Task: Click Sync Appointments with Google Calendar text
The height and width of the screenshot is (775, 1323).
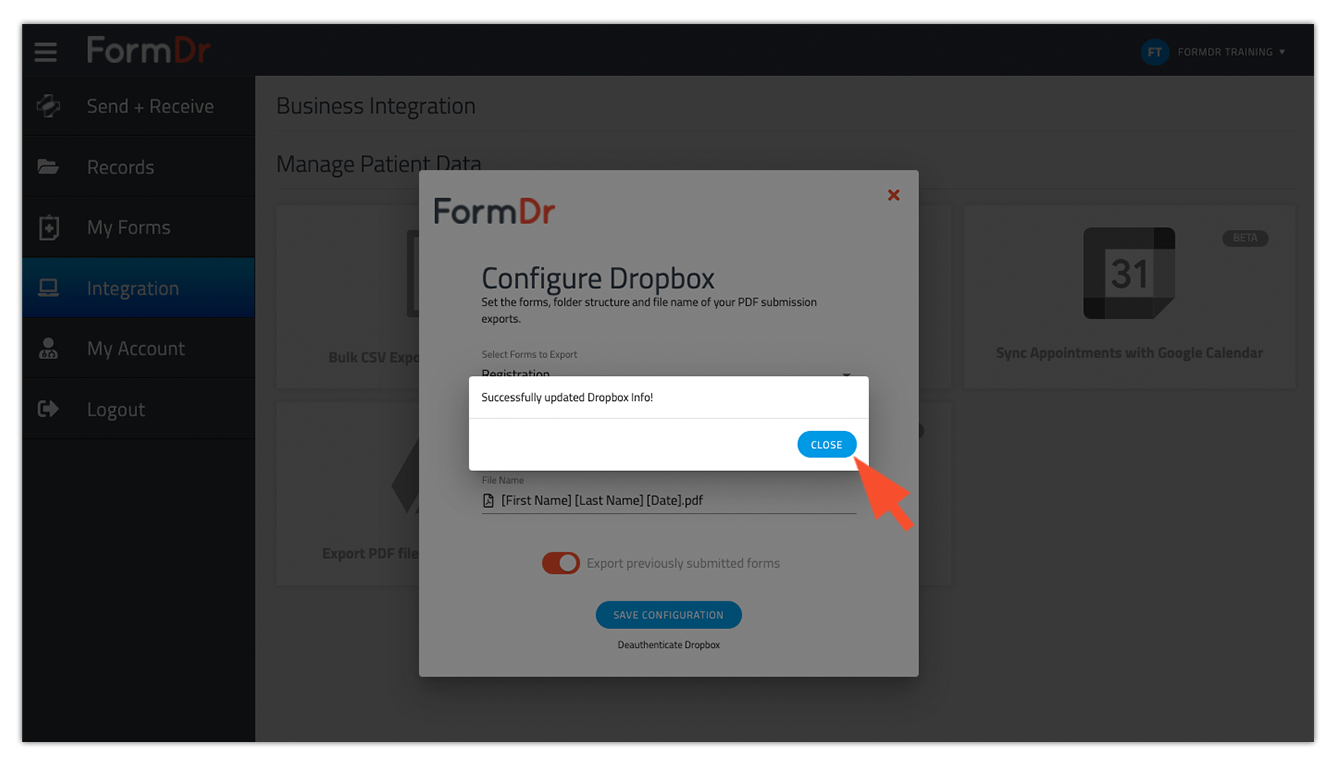Action: 1129,353
